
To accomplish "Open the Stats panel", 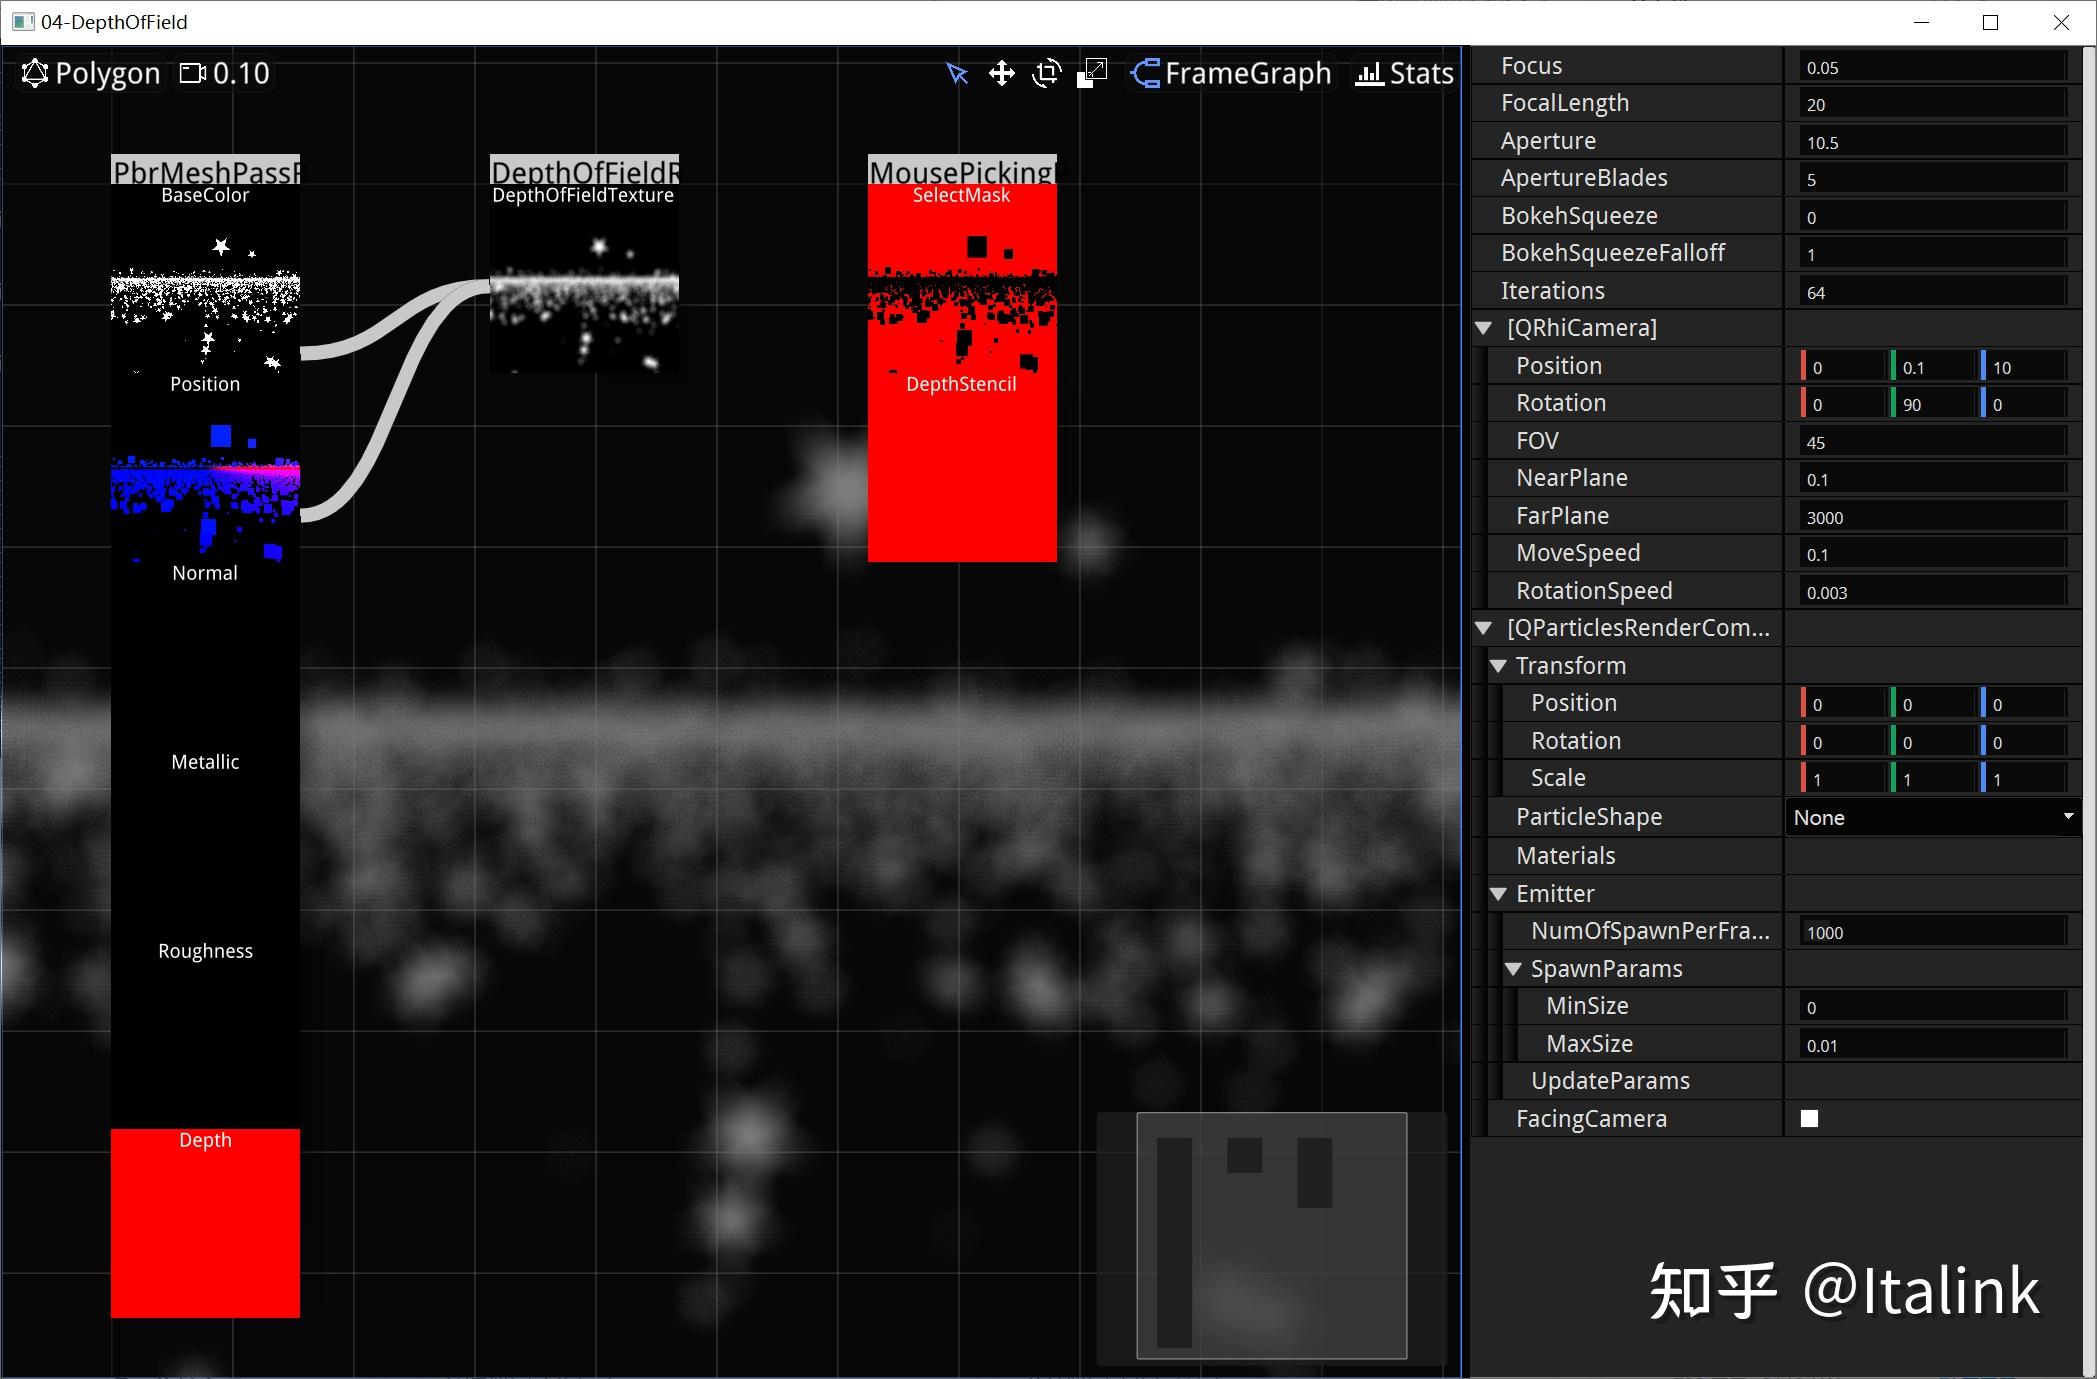I will click(x=1404, y=73).
